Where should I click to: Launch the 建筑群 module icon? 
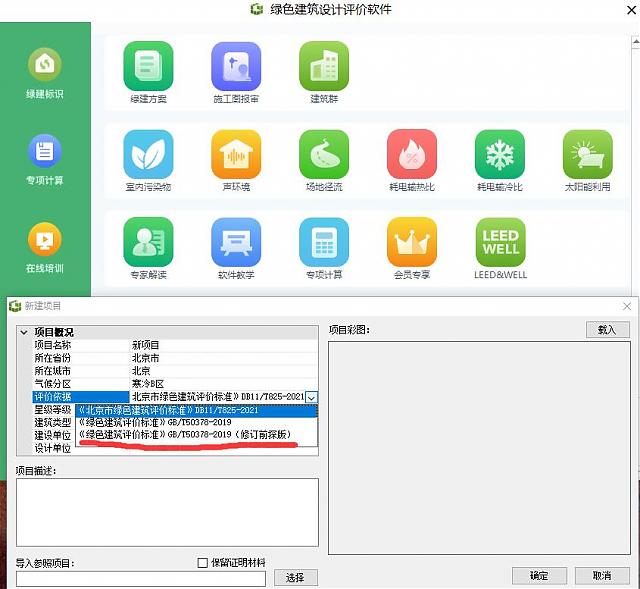pyautogui.click(x=324, y=66)
